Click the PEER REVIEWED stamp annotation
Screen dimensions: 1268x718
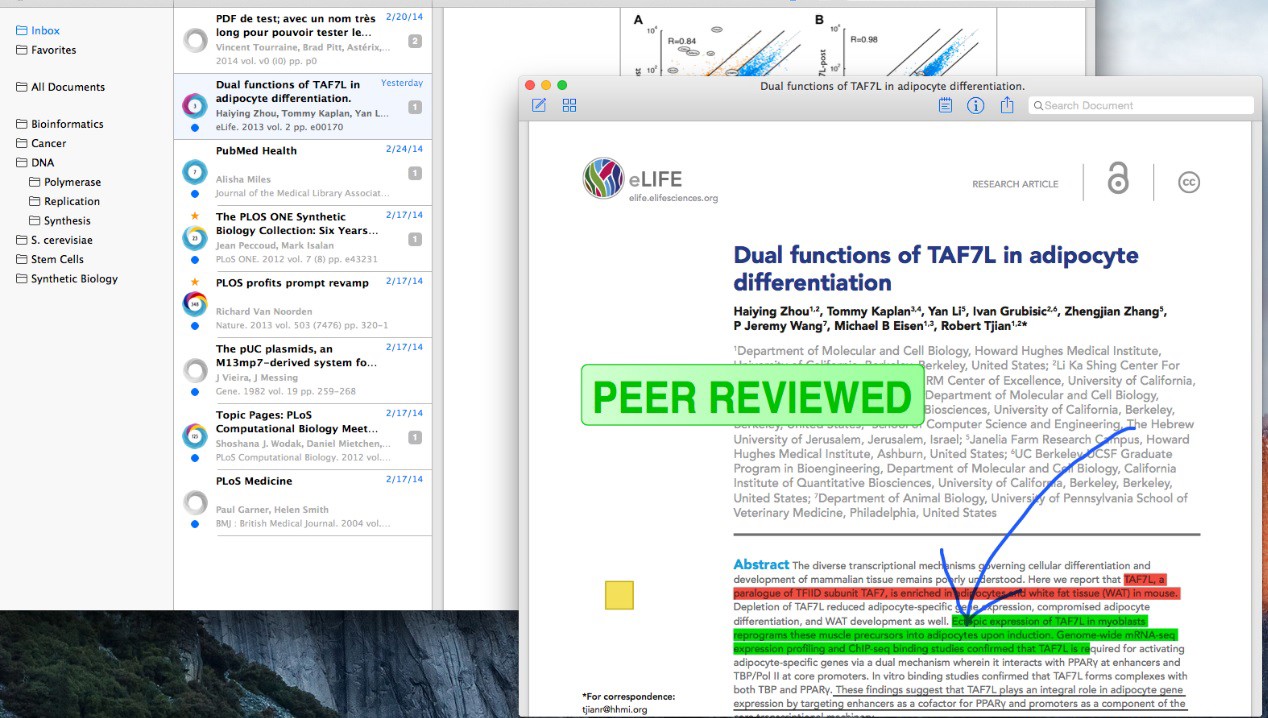coord(752,397)
